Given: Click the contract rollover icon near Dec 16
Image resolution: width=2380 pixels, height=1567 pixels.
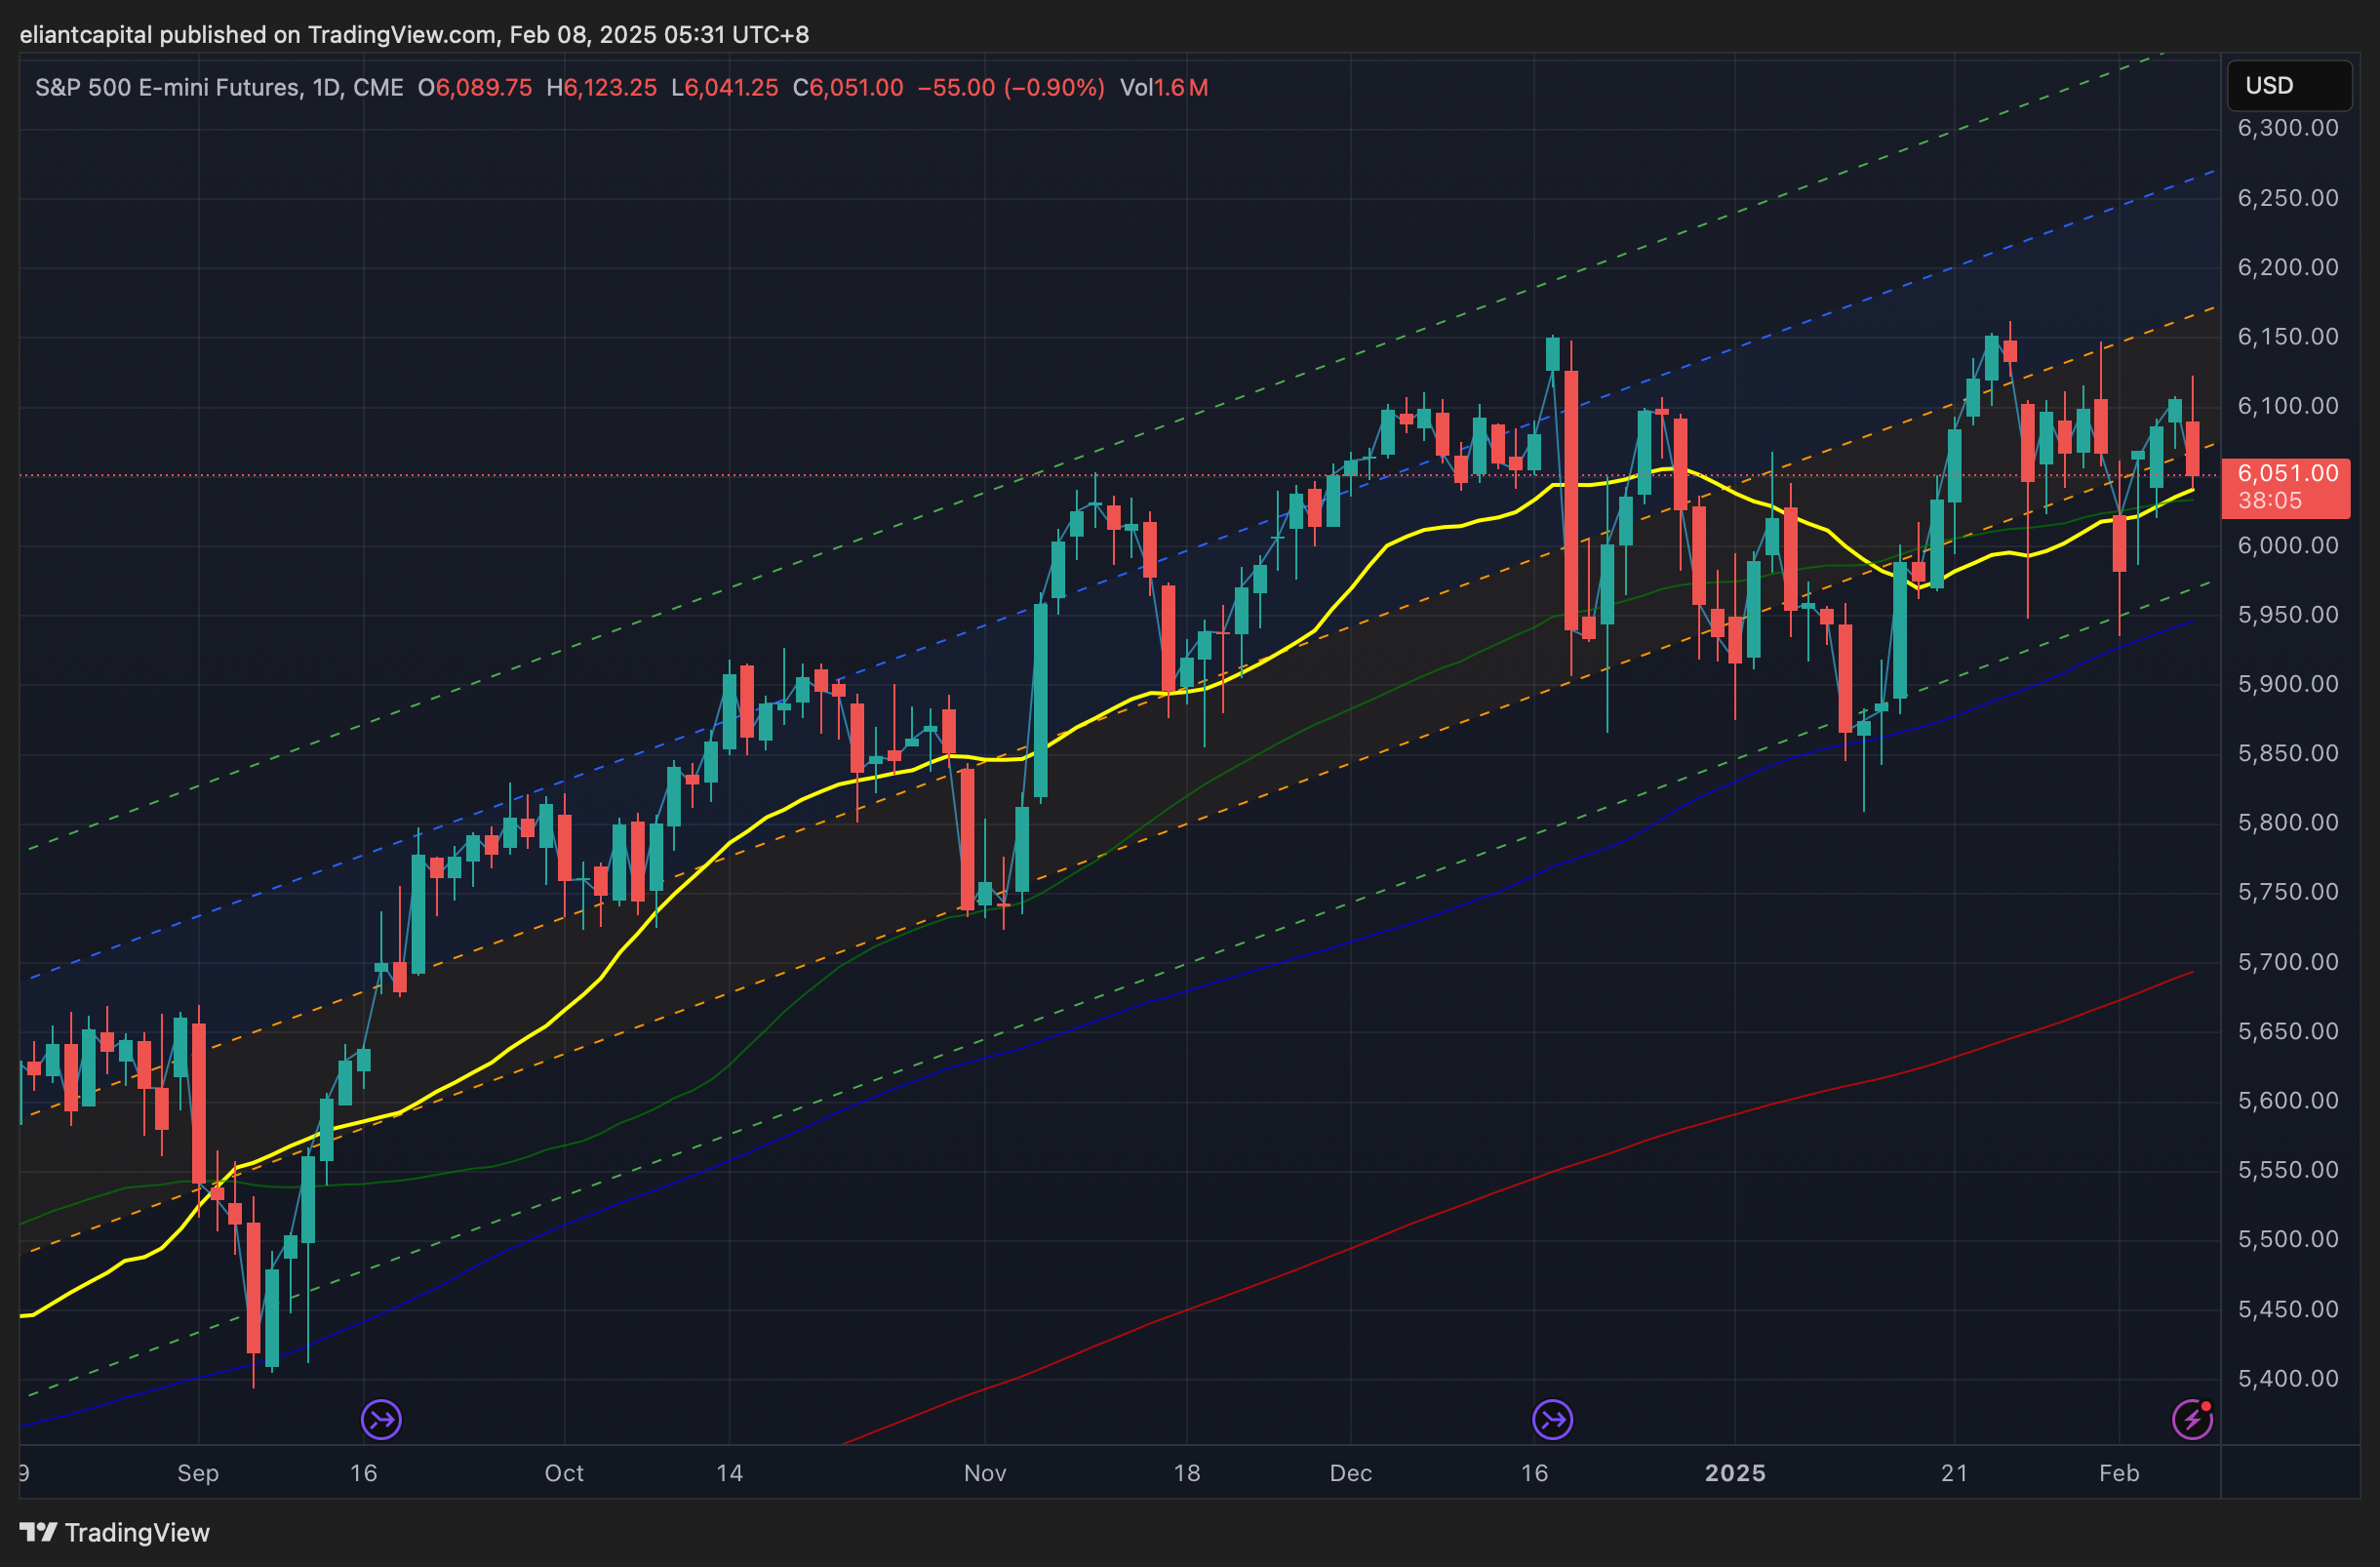Looking at the screenshot, I should pos(1552,1419).
